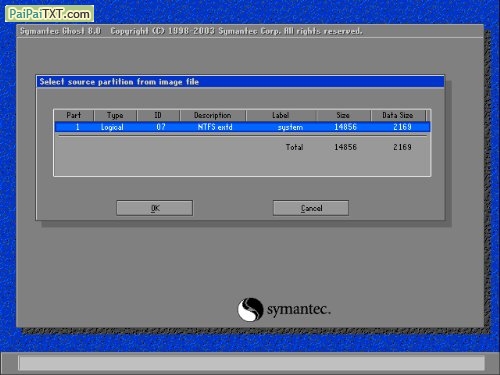Screen dimensions: 500x375
Task: Click the 2169 data size in partition row
Action: tap(402, 127)
